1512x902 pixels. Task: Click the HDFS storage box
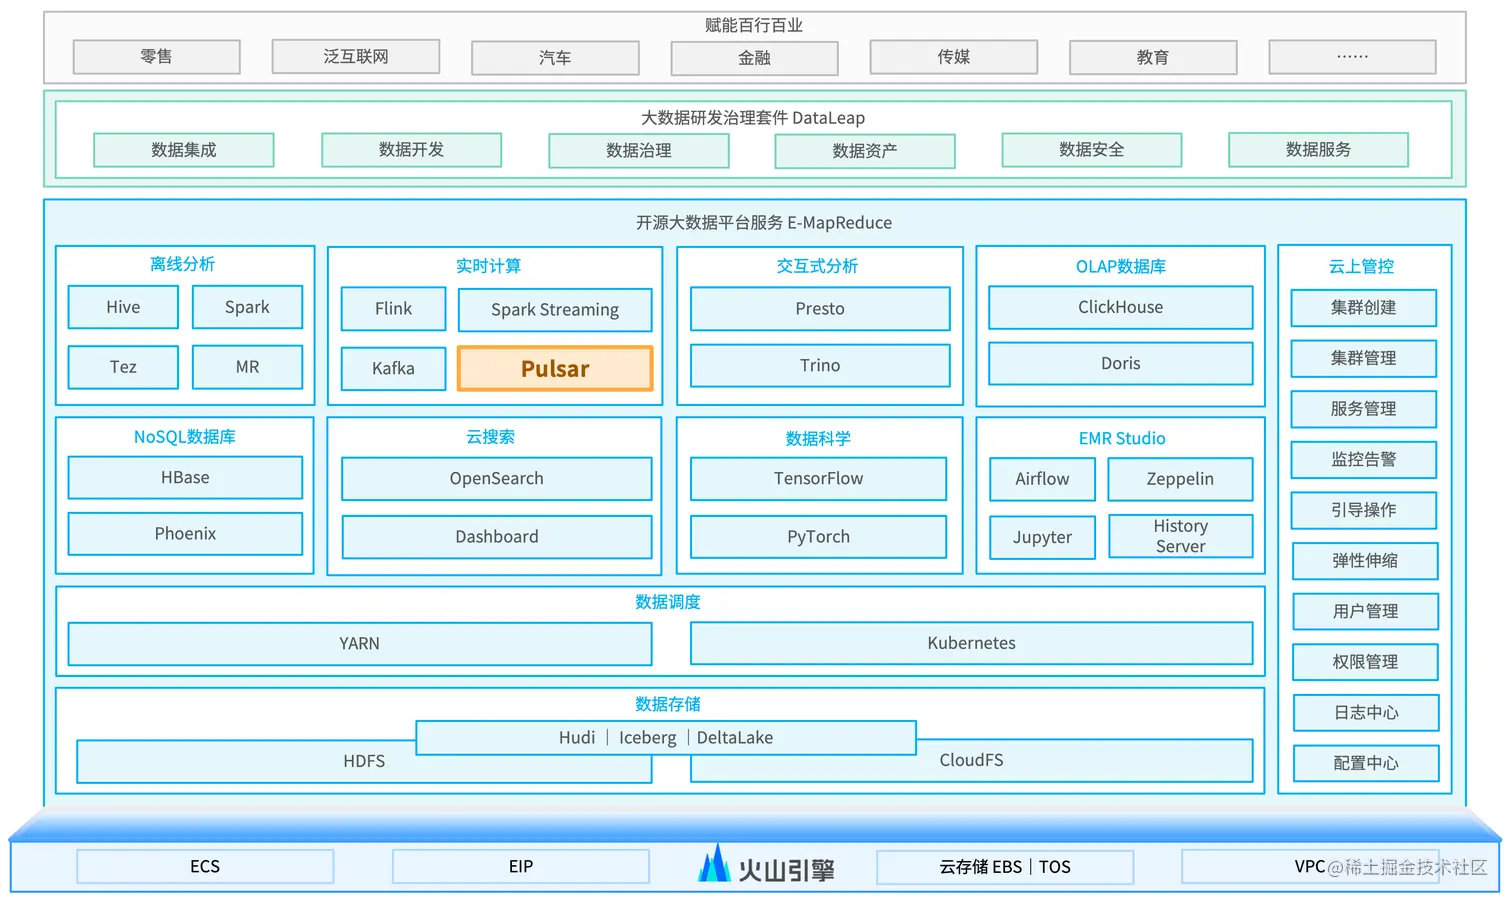(x=364, y=761)
